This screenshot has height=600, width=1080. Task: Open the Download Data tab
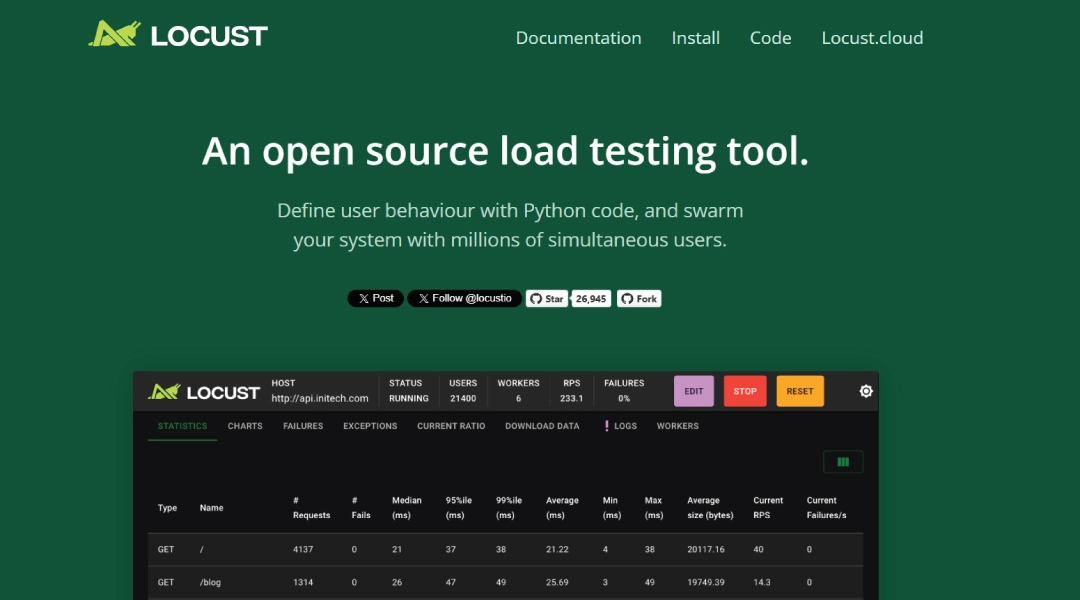click(542, 426)
